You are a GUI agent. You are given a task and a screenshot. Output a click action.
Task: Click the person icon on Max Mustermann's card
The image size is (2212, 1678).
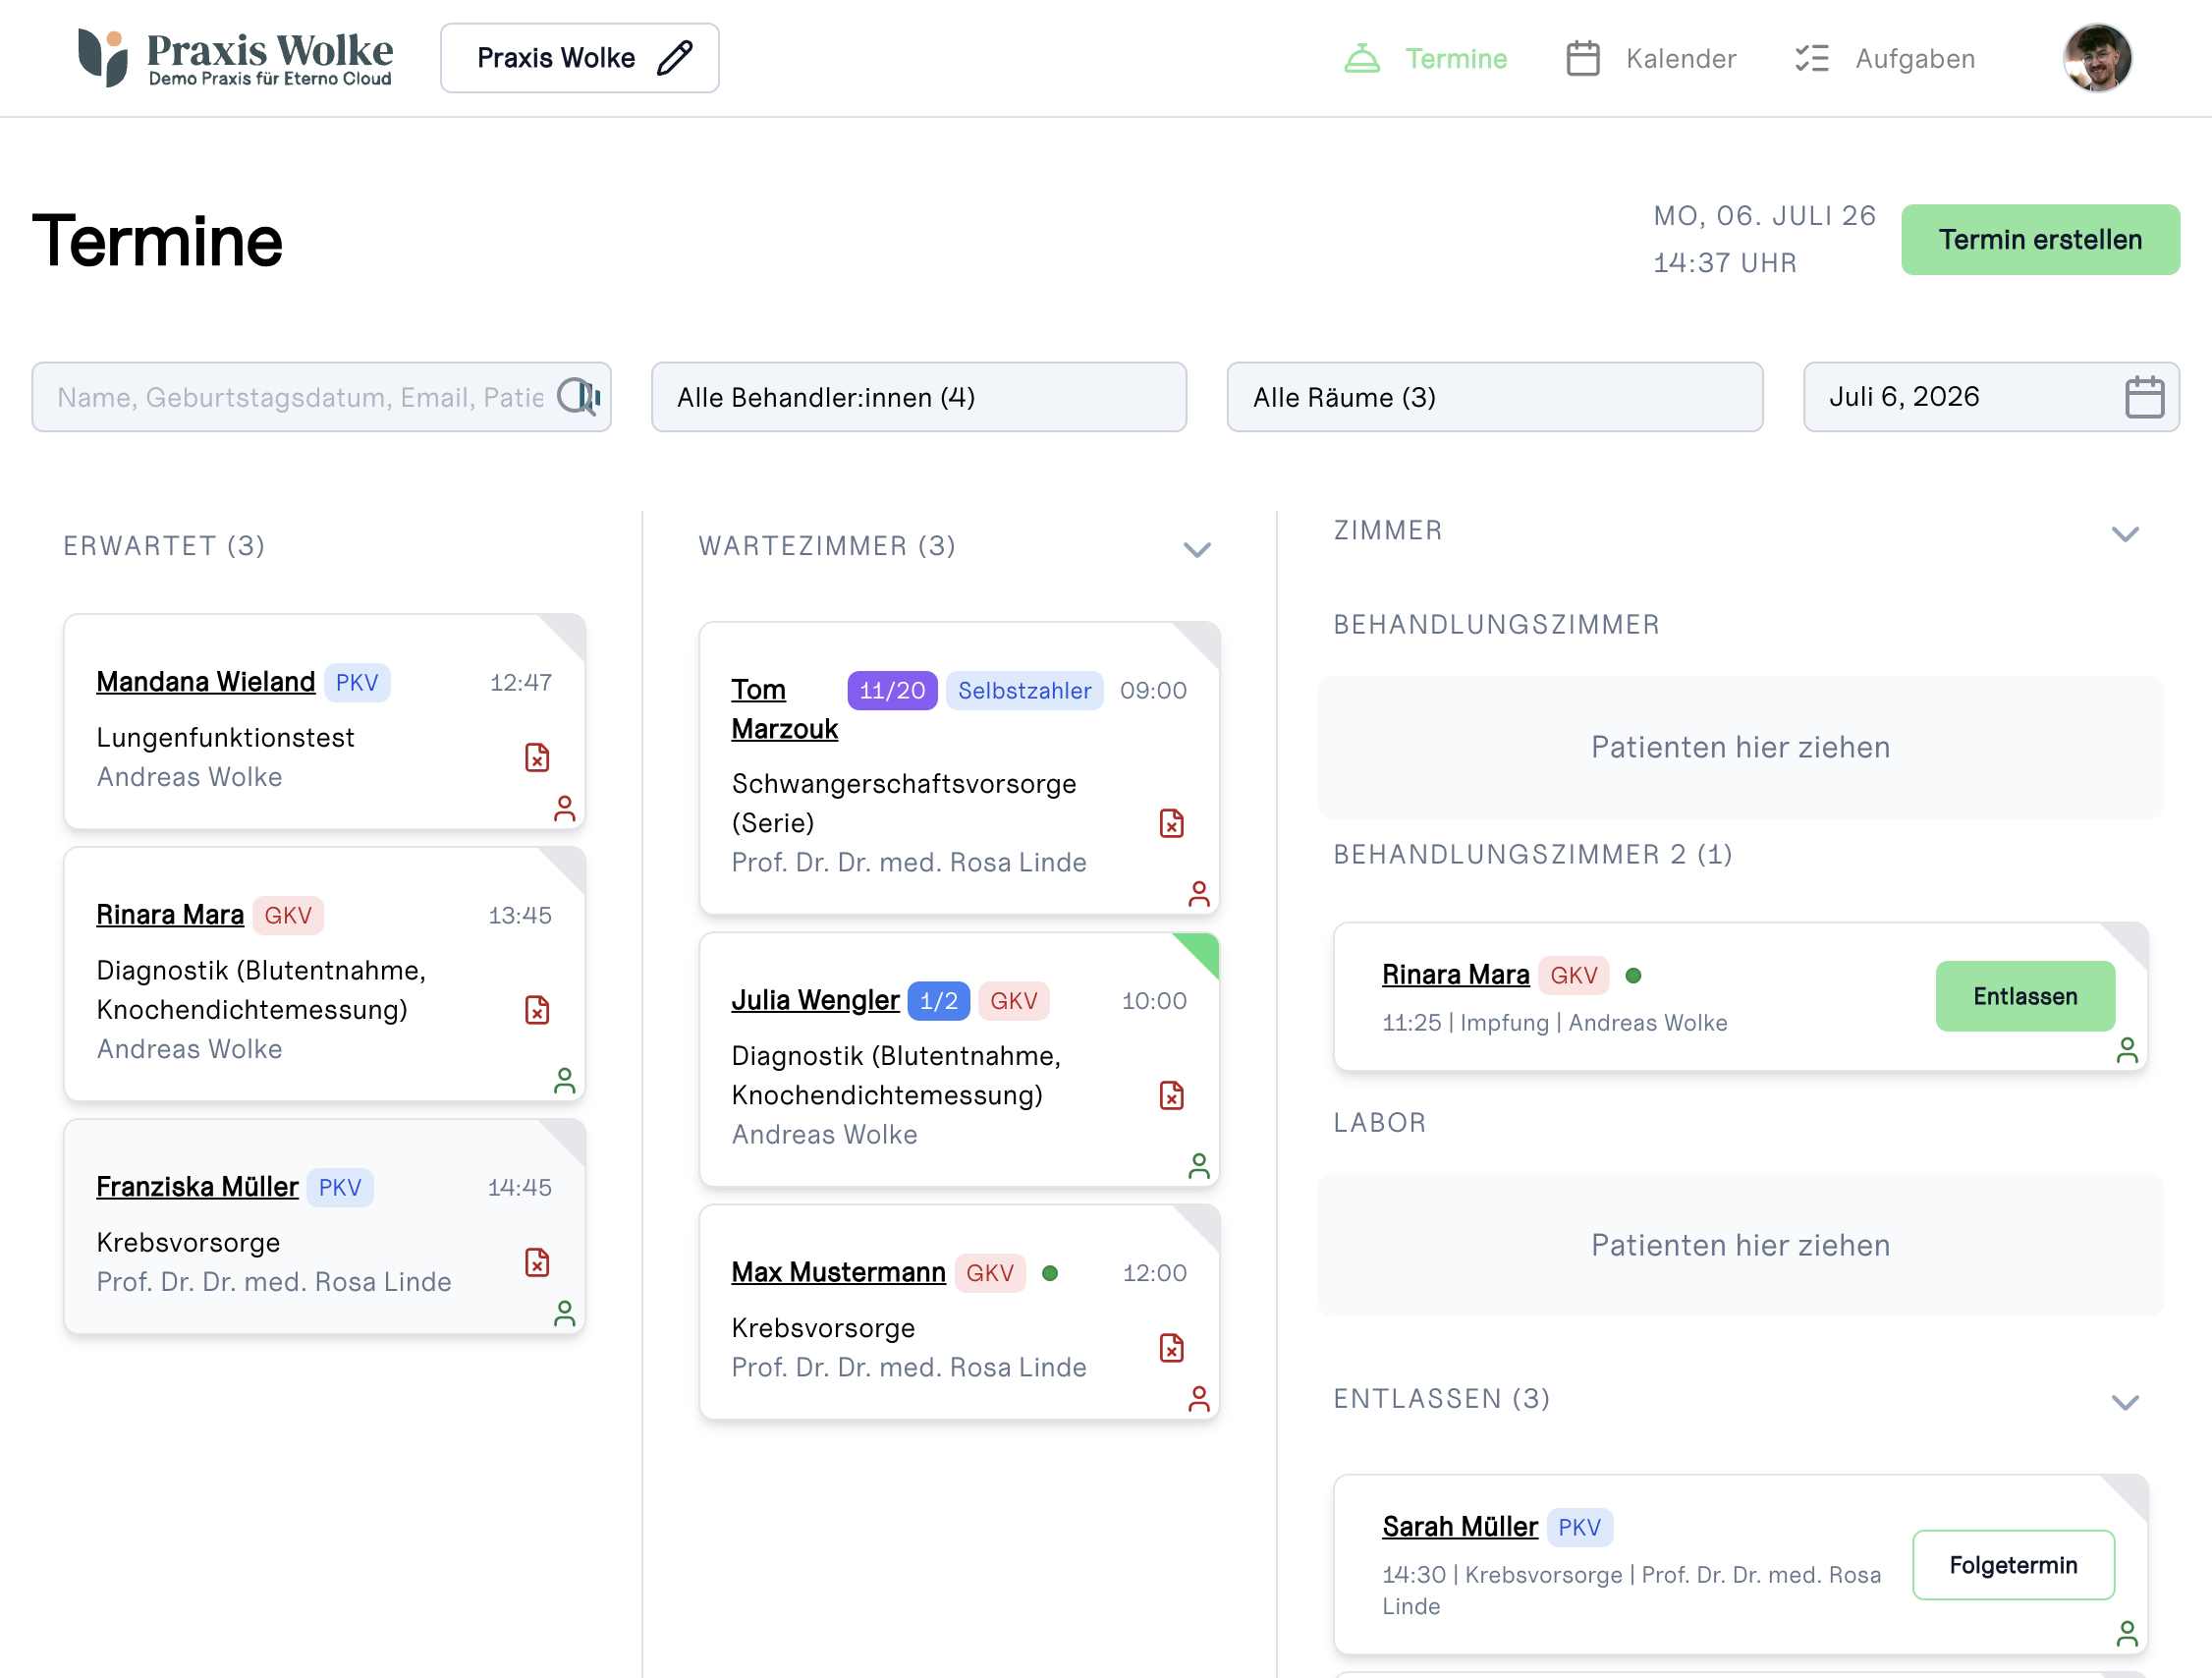[1199, 1398]
